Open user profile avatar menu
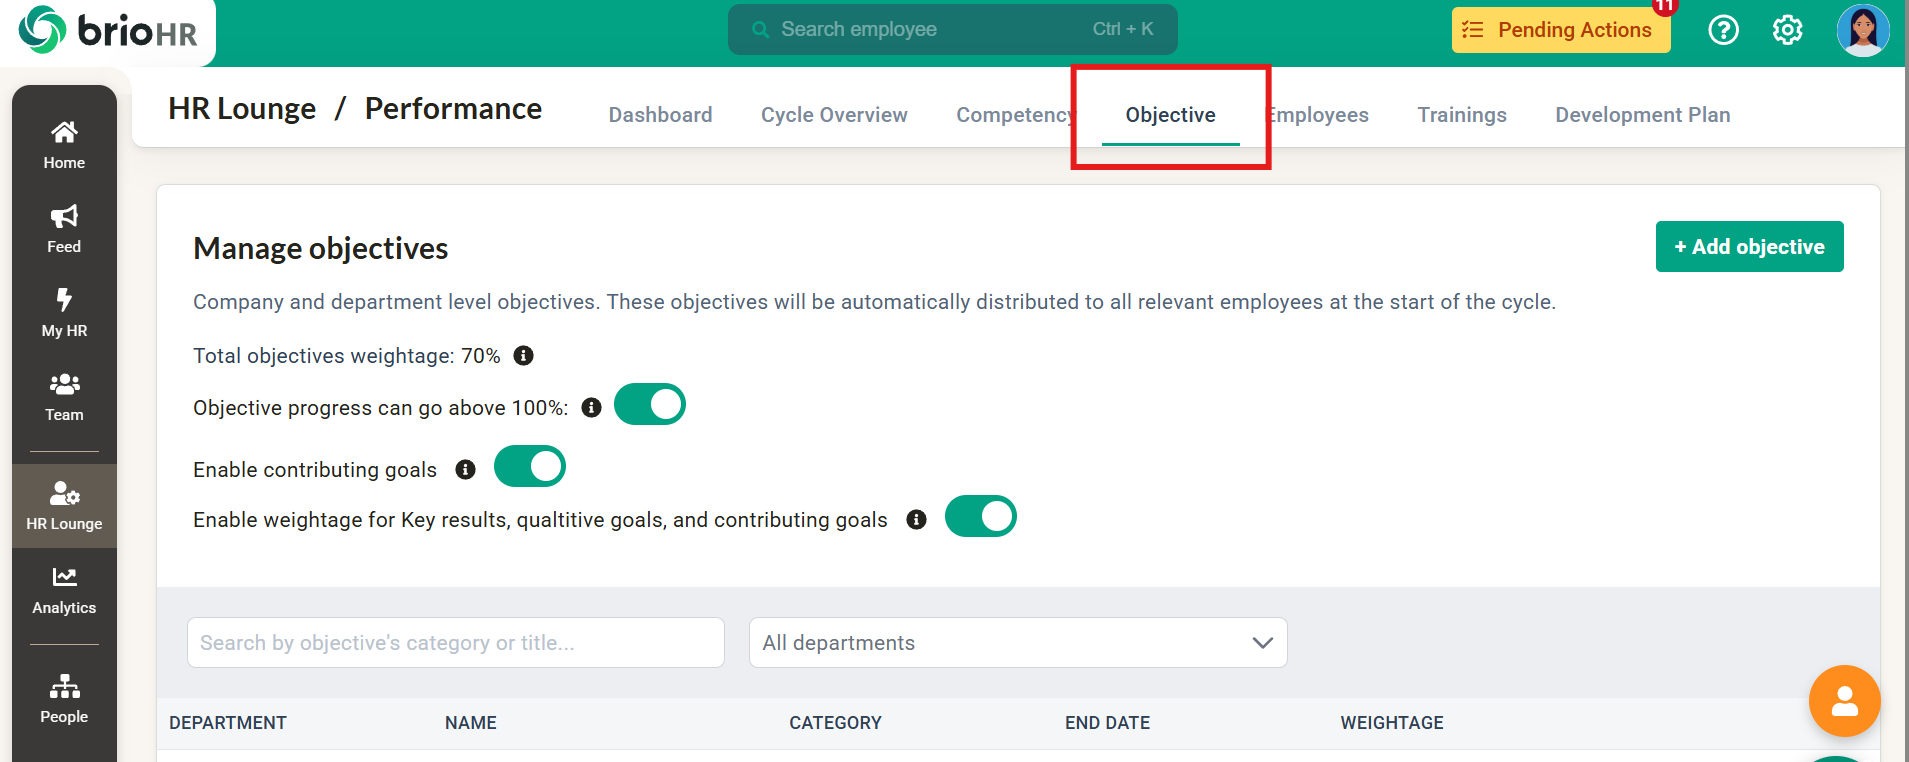The image size is (1909, 762). (1862, 30)
